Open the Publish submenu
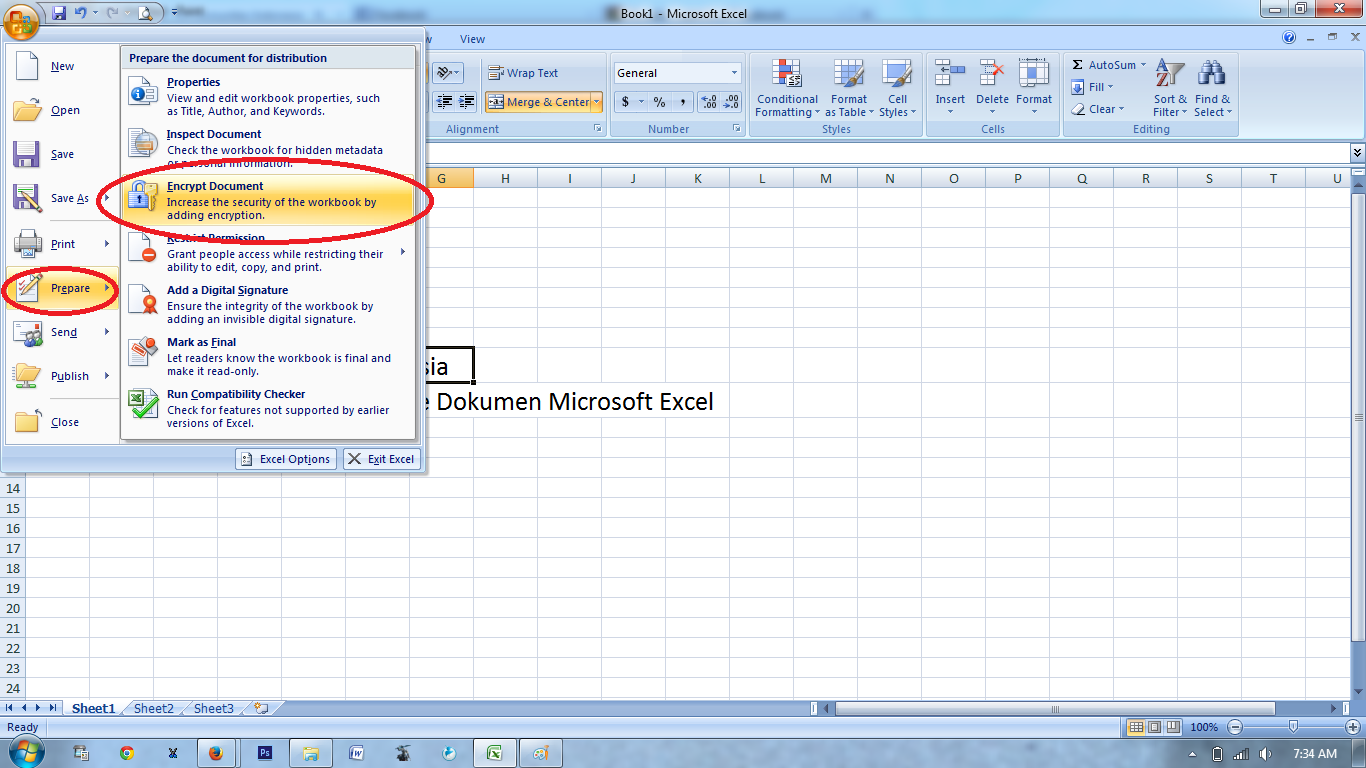Viewport: 1366px width, 768px height. click(x=62, y=376)
